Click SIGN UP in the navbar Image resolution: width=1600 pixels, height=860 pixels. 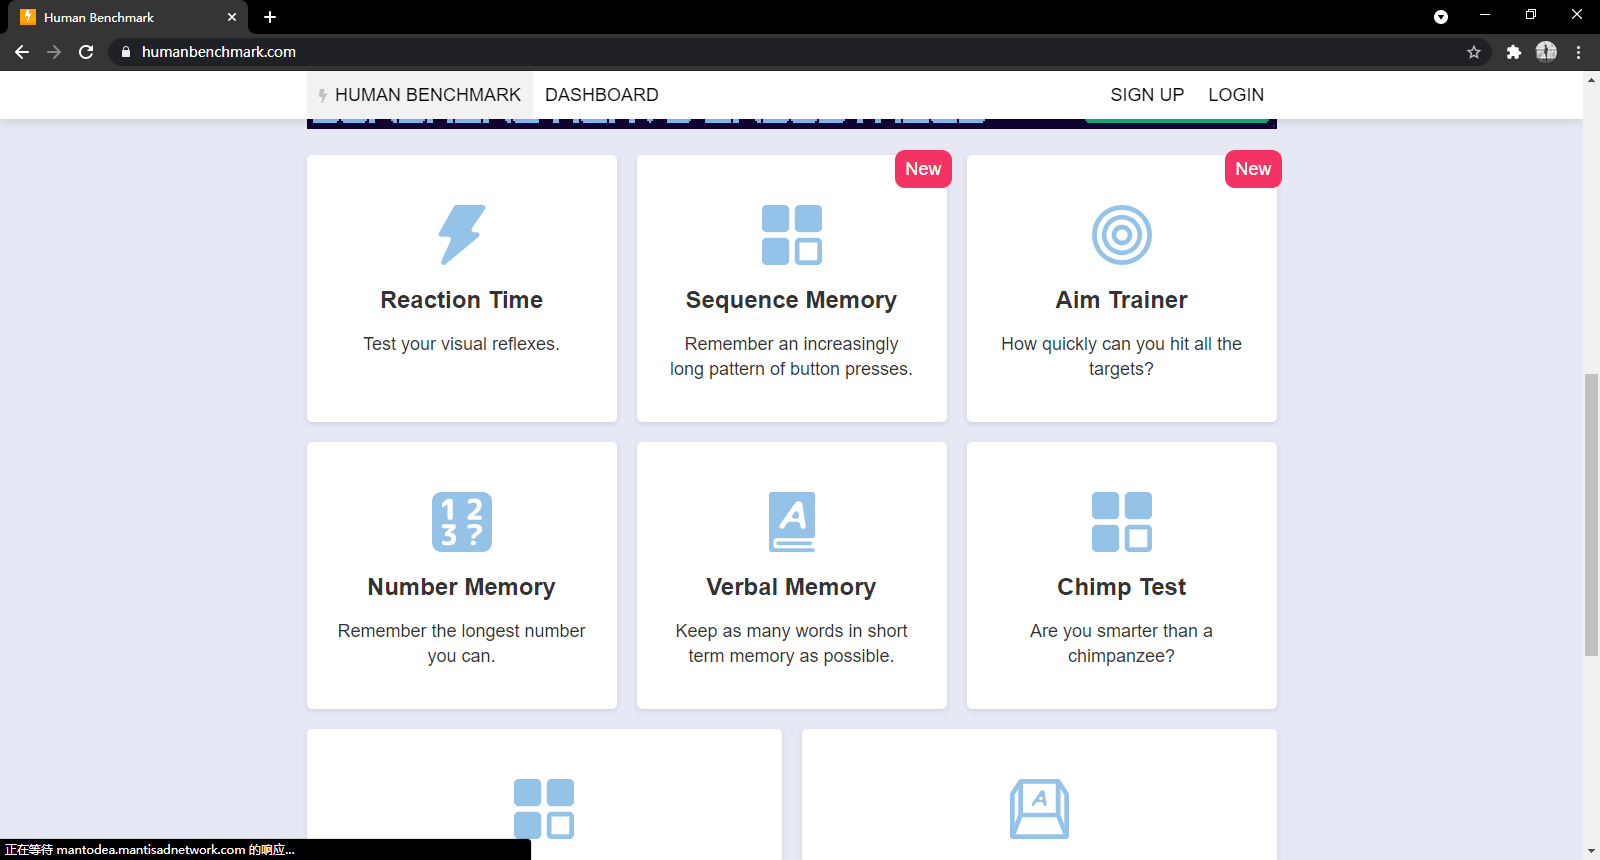[x=1147, y=95]
